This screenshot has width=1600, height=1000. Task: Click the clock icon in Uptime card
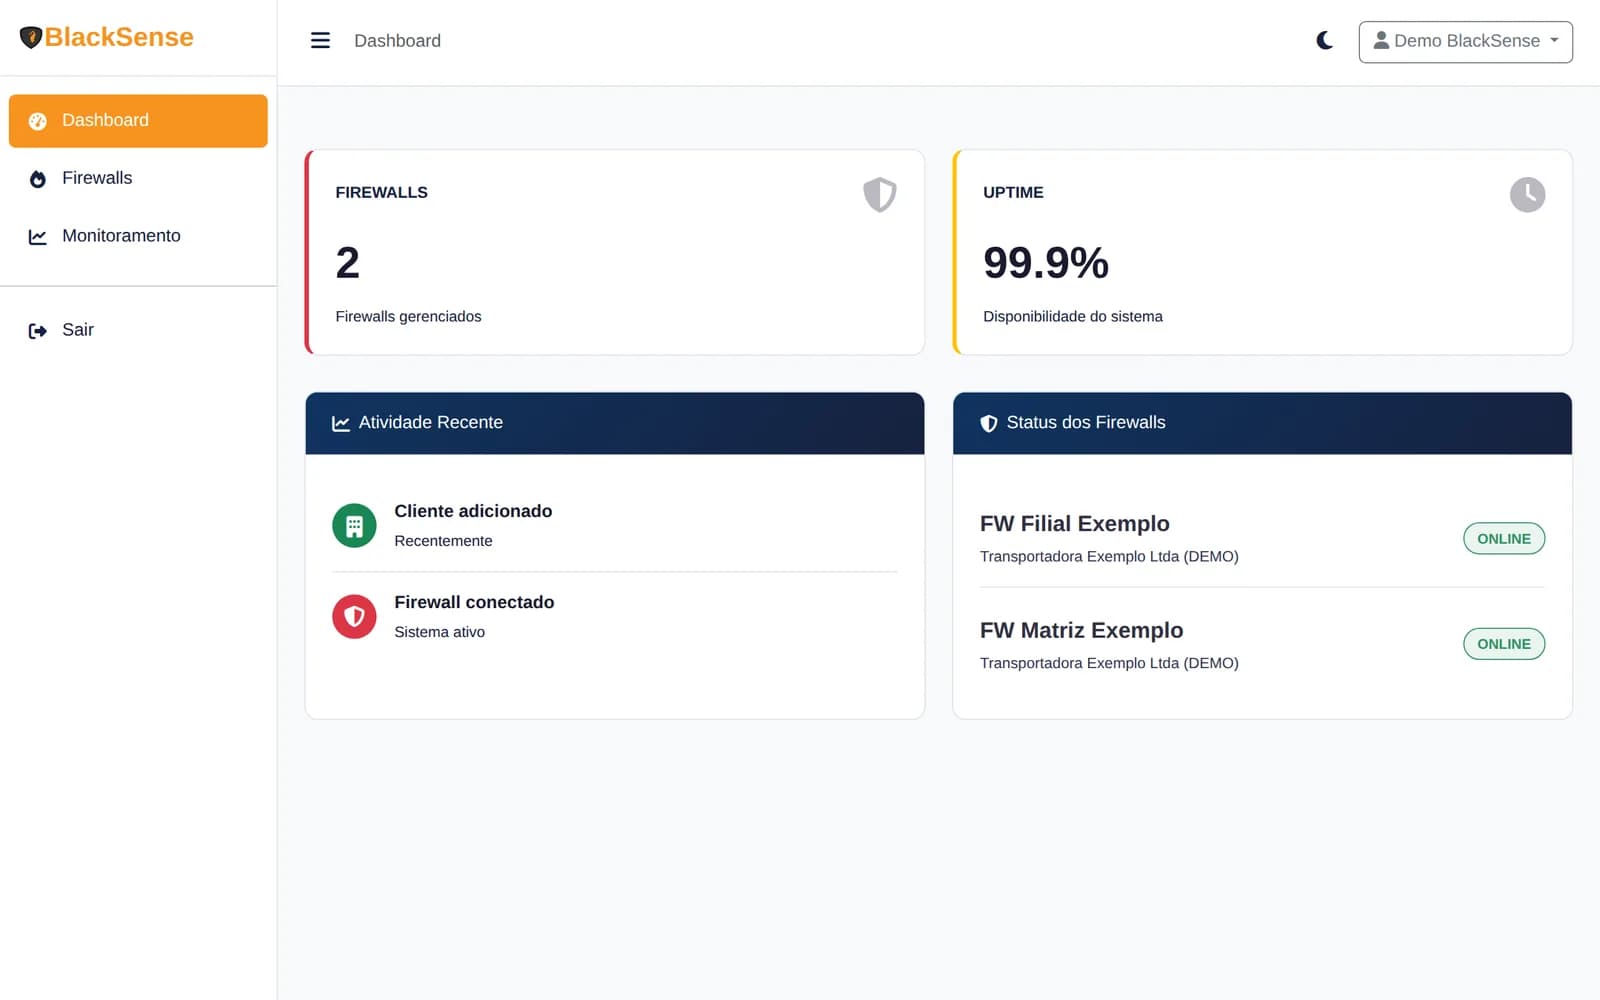(1527, 194)
